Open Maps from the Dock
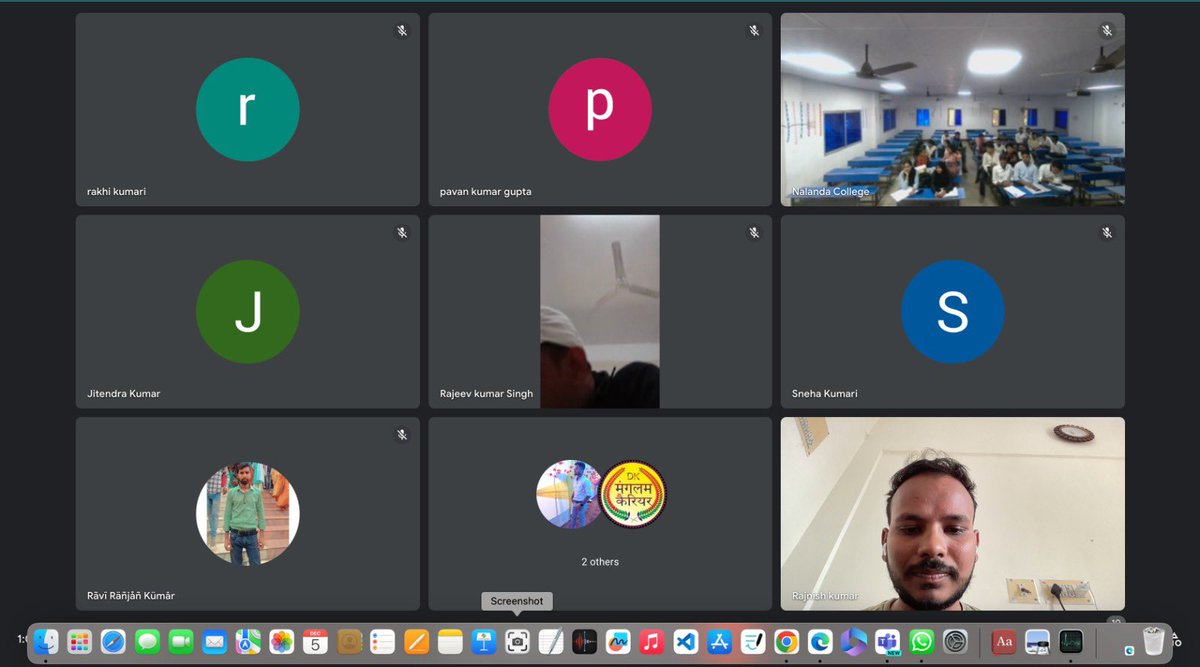This screenshot has height=667, width=1200. point(248,641)
